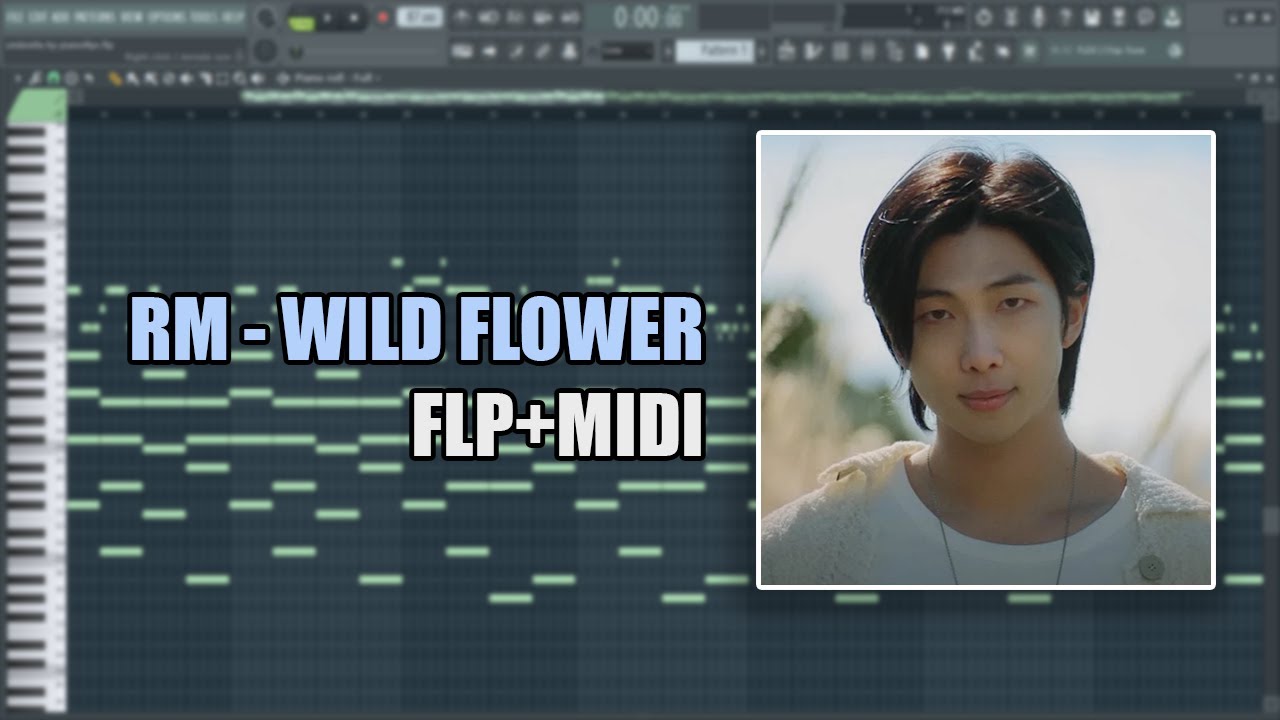The image size is (1280, 720).
Task: Open news panel settings gear
Action: coord(1175,51)
